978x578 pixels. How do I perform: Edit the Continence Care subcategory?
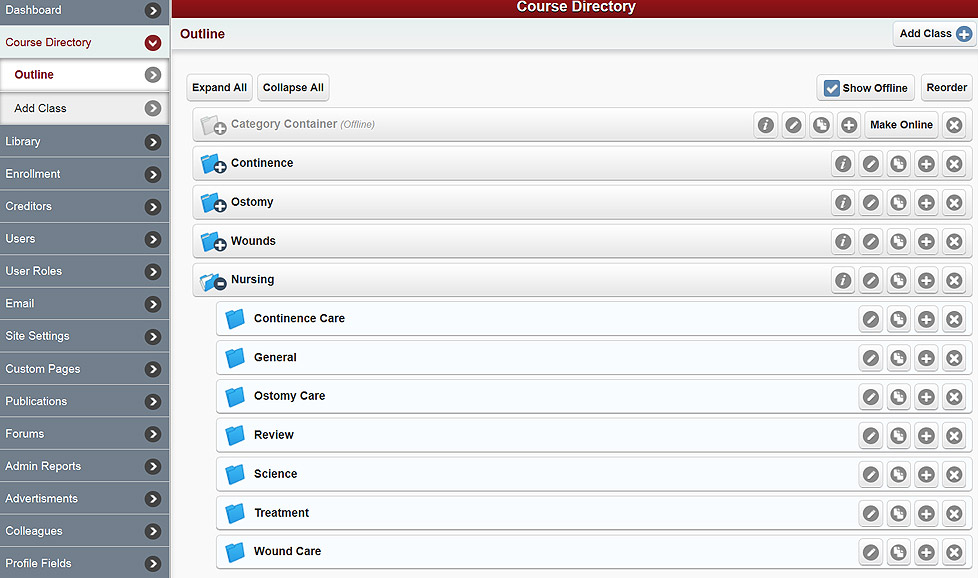coord(871,319)
